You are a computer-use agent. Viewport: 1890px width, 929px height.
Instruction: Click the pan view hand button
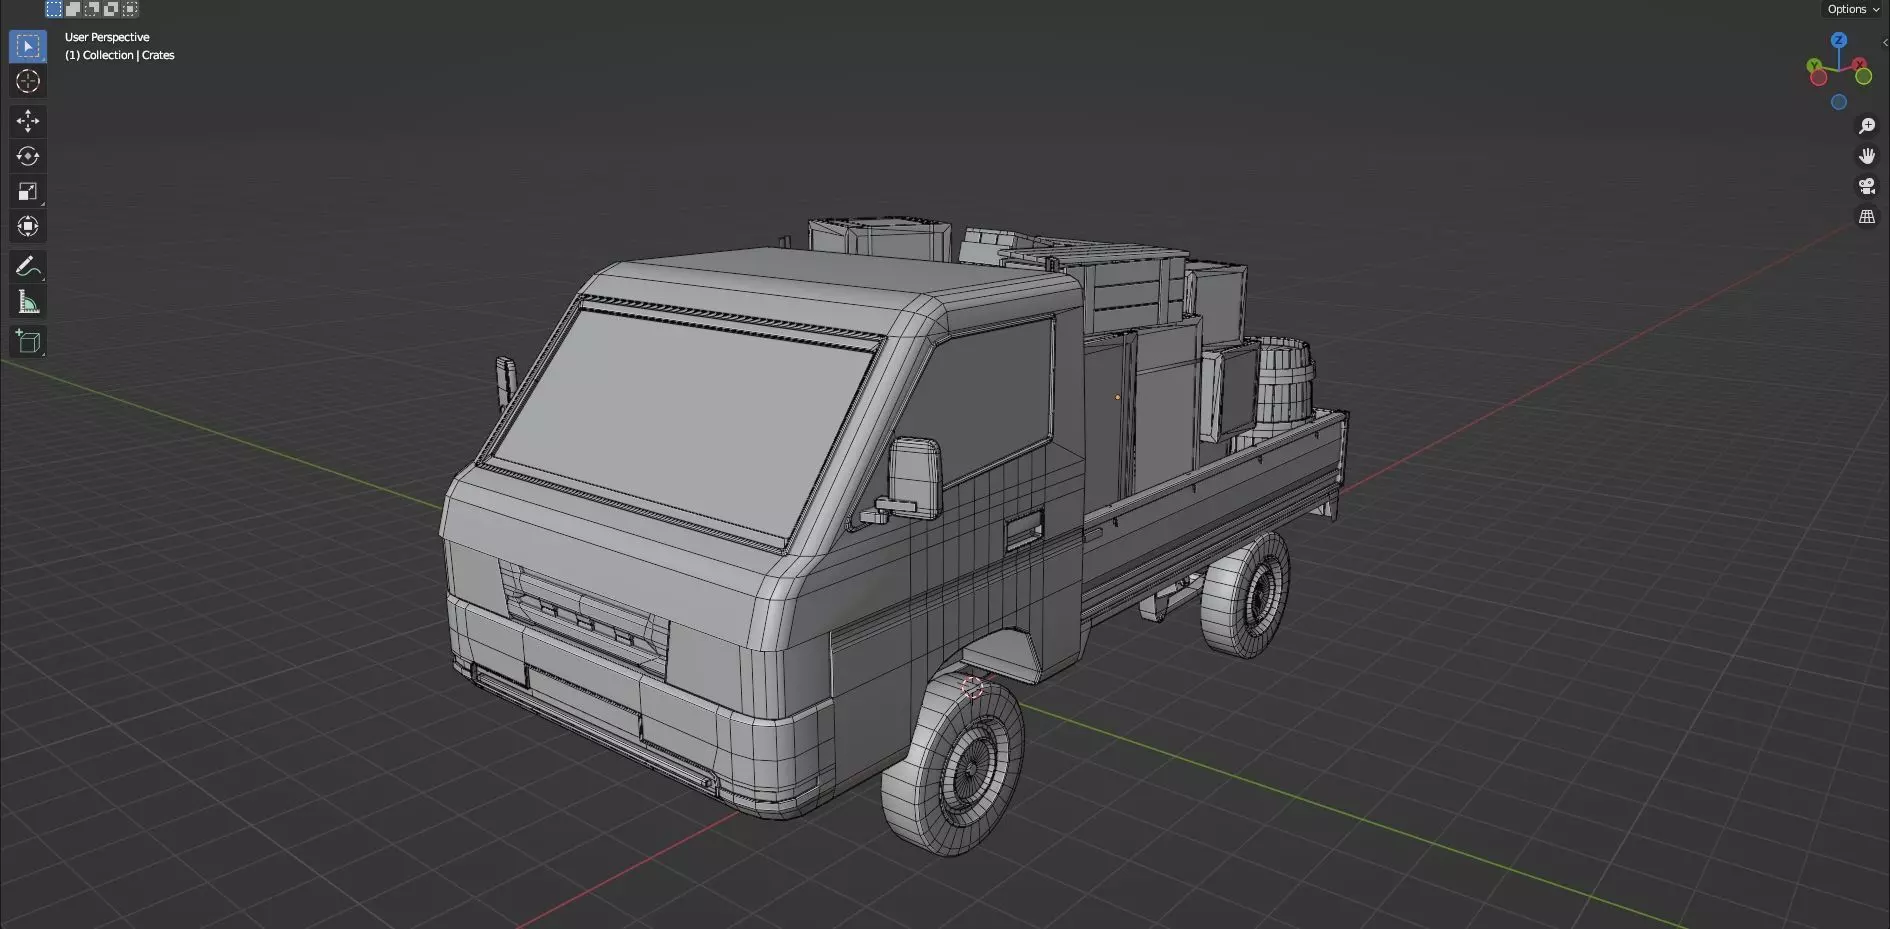point(1866,156)
